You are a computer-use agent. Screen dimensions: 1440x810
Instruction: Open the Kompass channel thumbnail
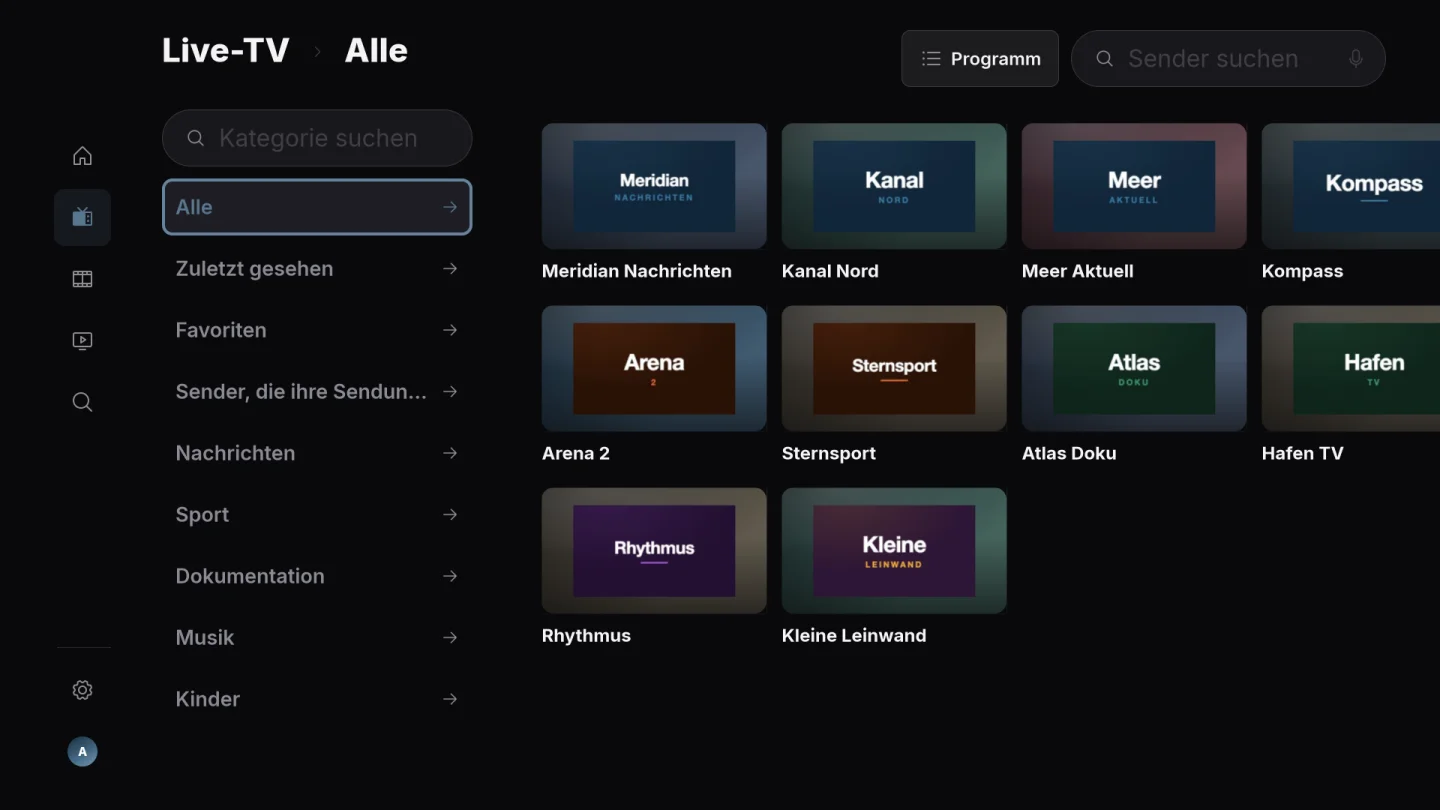click(1351, 186)
